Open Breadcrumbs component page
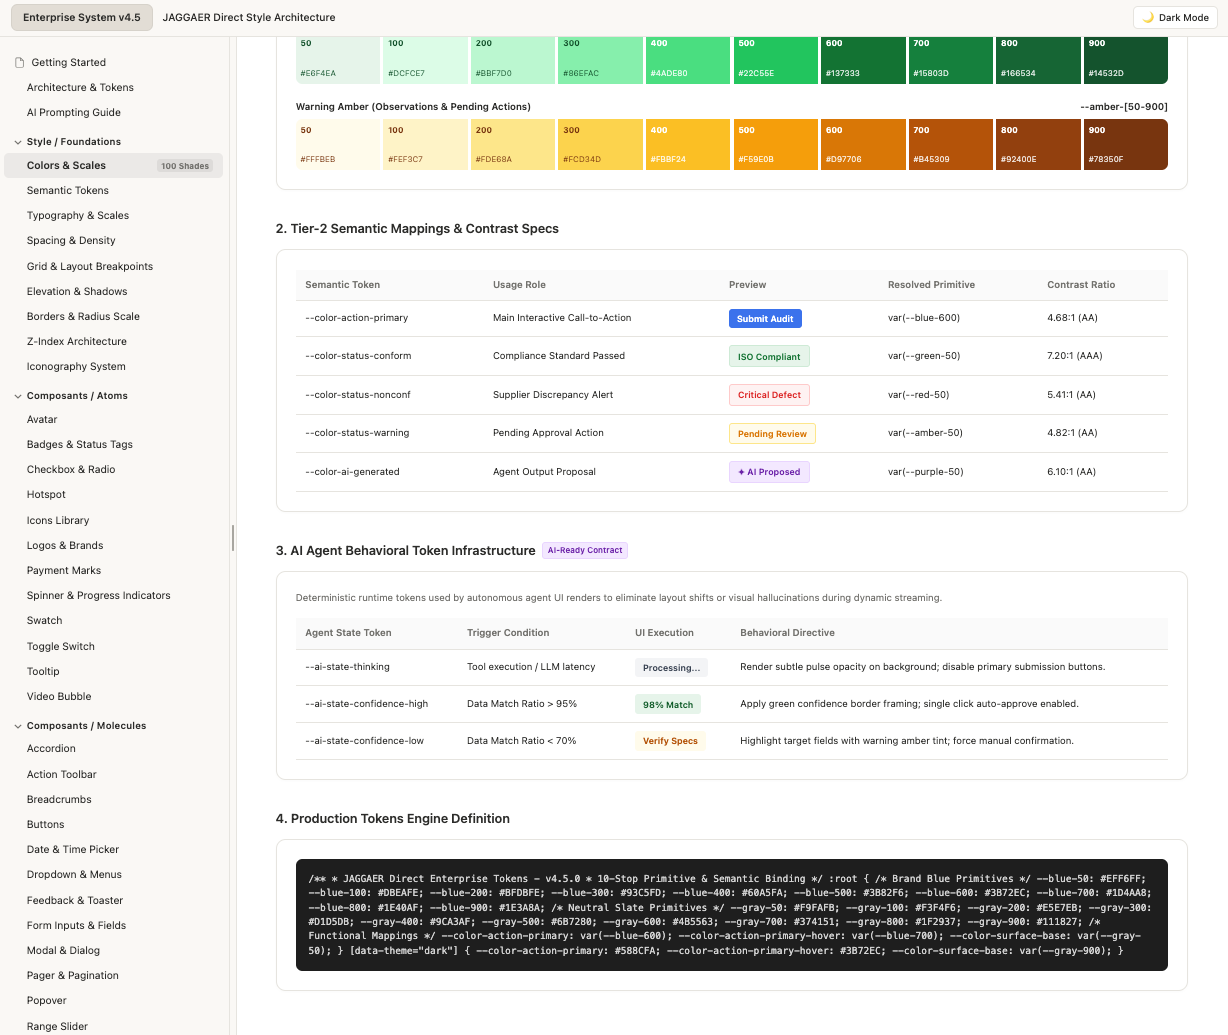 click(x=59, y=799)
